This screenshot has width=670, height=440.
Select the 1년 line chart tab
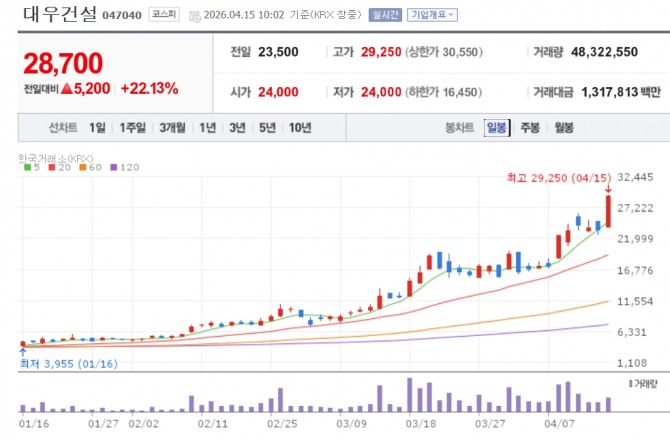[208, 127]
